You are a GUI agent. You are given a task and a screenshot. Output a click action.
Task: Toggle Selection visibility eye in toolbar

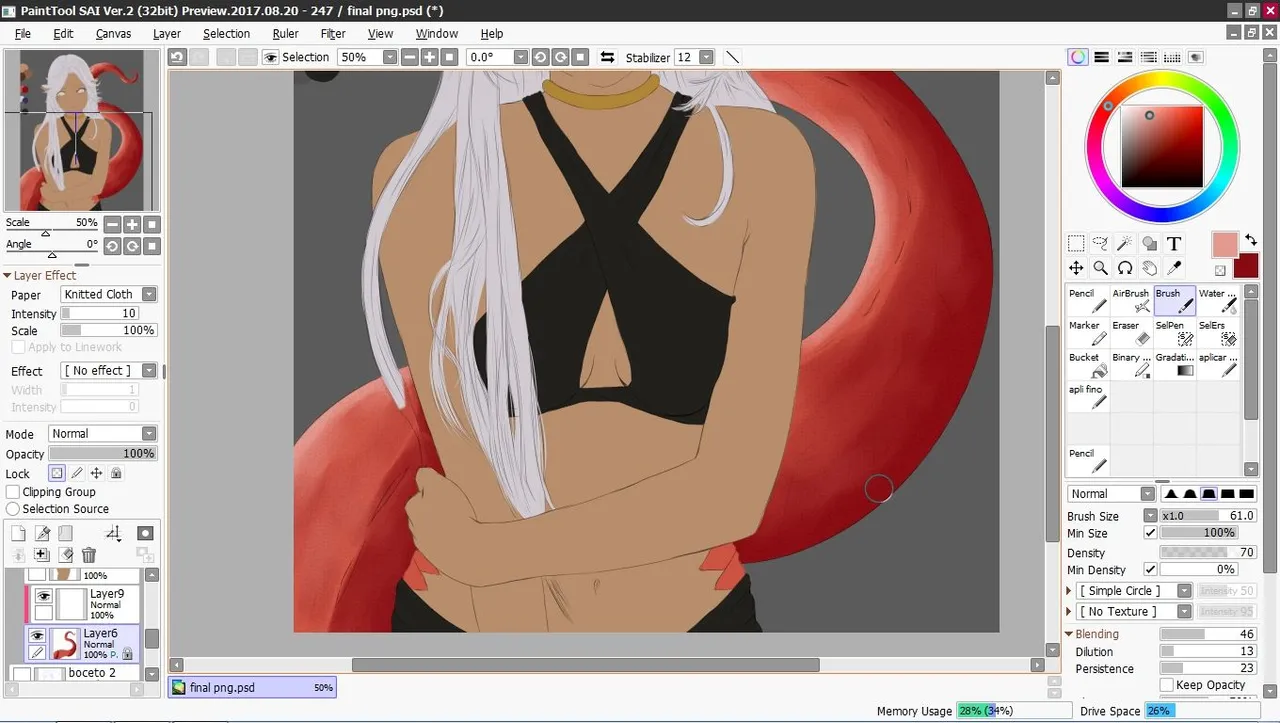tap(270, 57)
